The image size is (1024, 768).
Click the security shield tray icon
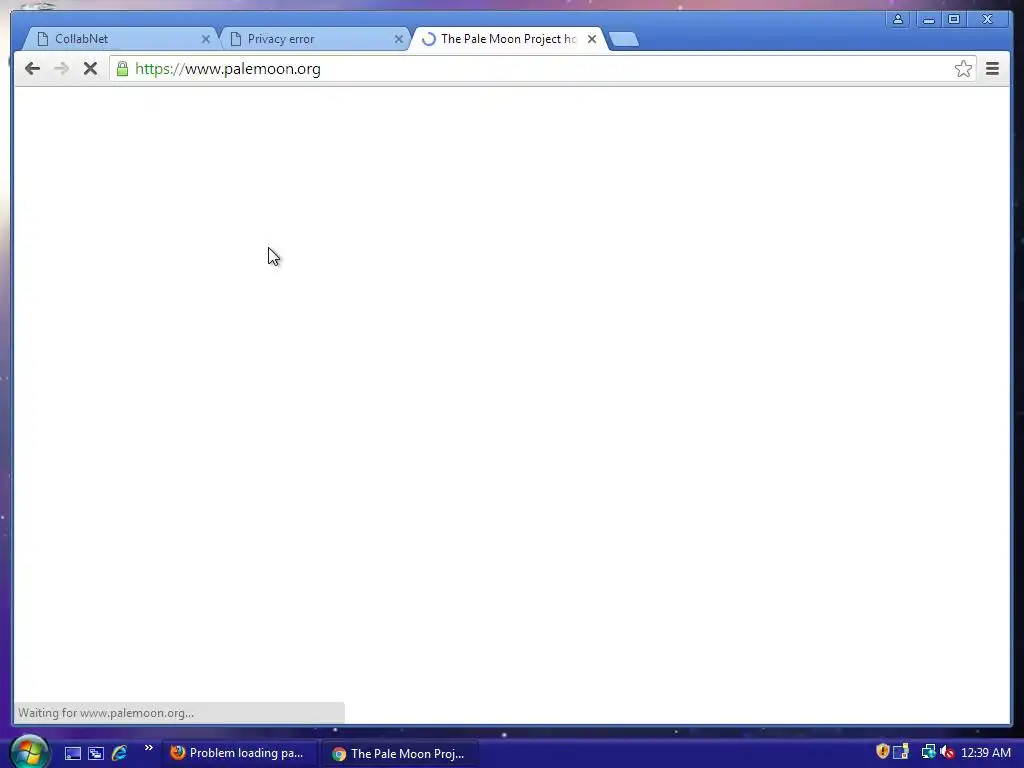point(882,752)
